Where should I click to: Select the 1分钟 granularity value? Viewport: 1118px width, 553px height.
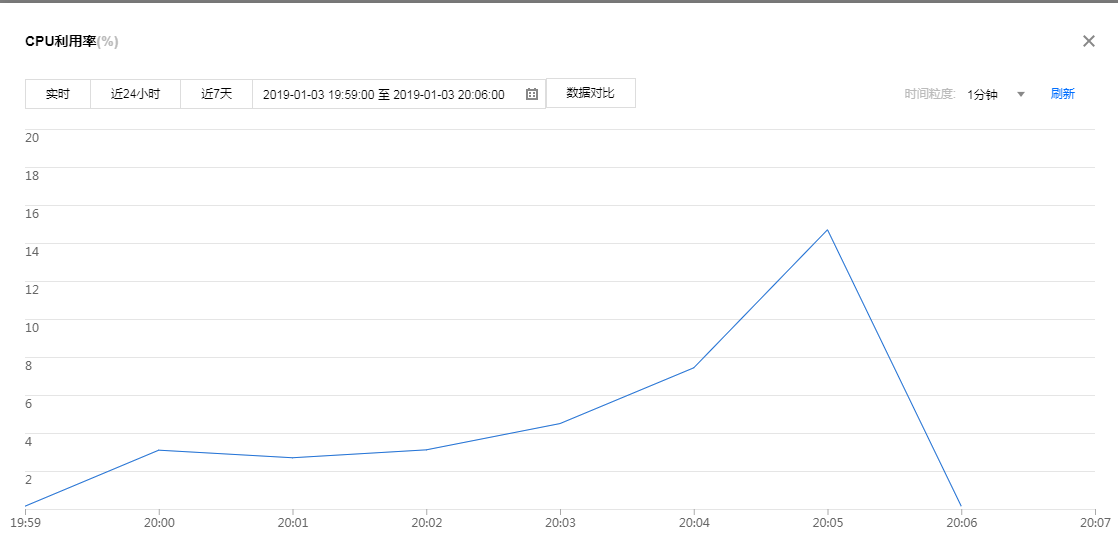(982, 94)
